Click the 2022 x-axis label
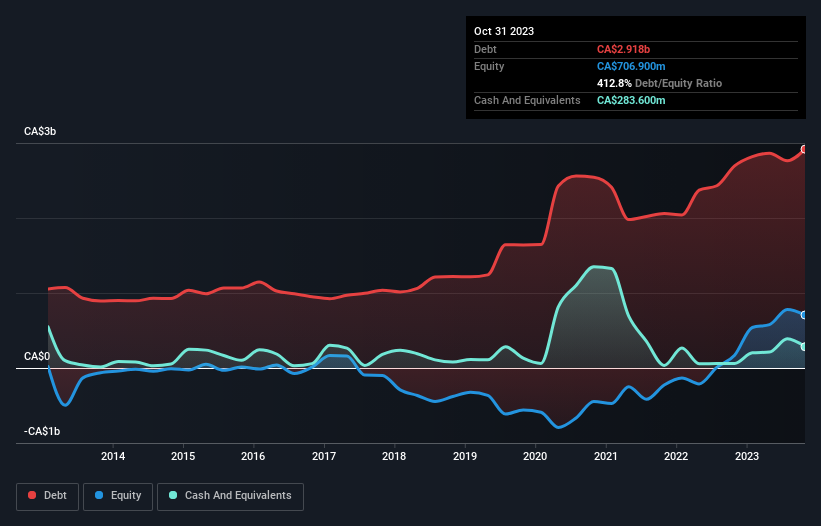This screenshot has height=526, width=821. tap(676, 456)
